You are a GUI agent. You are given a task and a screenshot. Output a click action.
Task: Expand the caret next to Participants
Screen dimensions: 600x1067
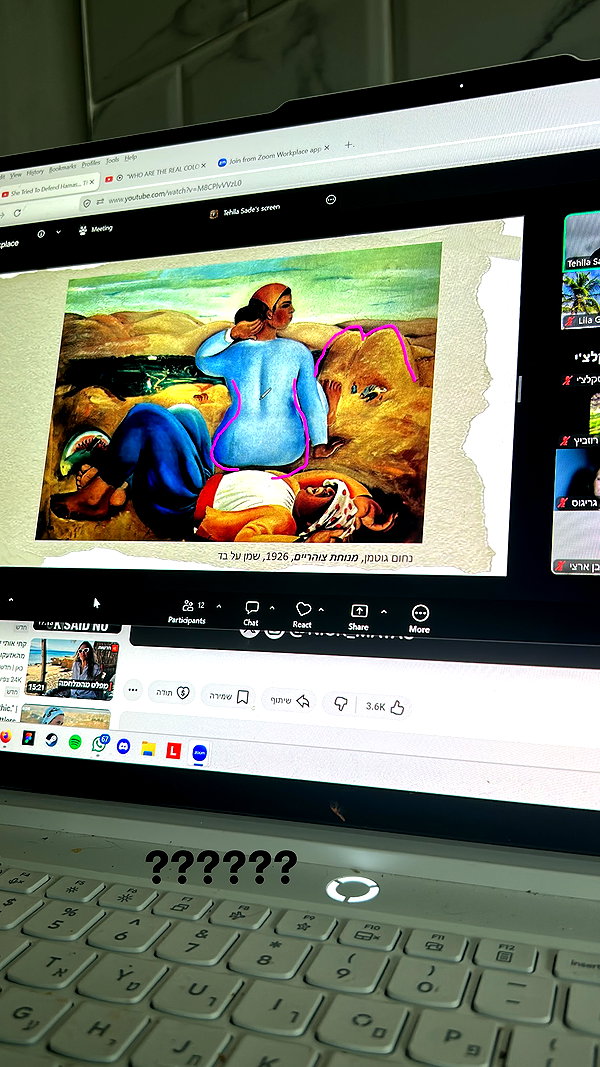pos(219,606)
